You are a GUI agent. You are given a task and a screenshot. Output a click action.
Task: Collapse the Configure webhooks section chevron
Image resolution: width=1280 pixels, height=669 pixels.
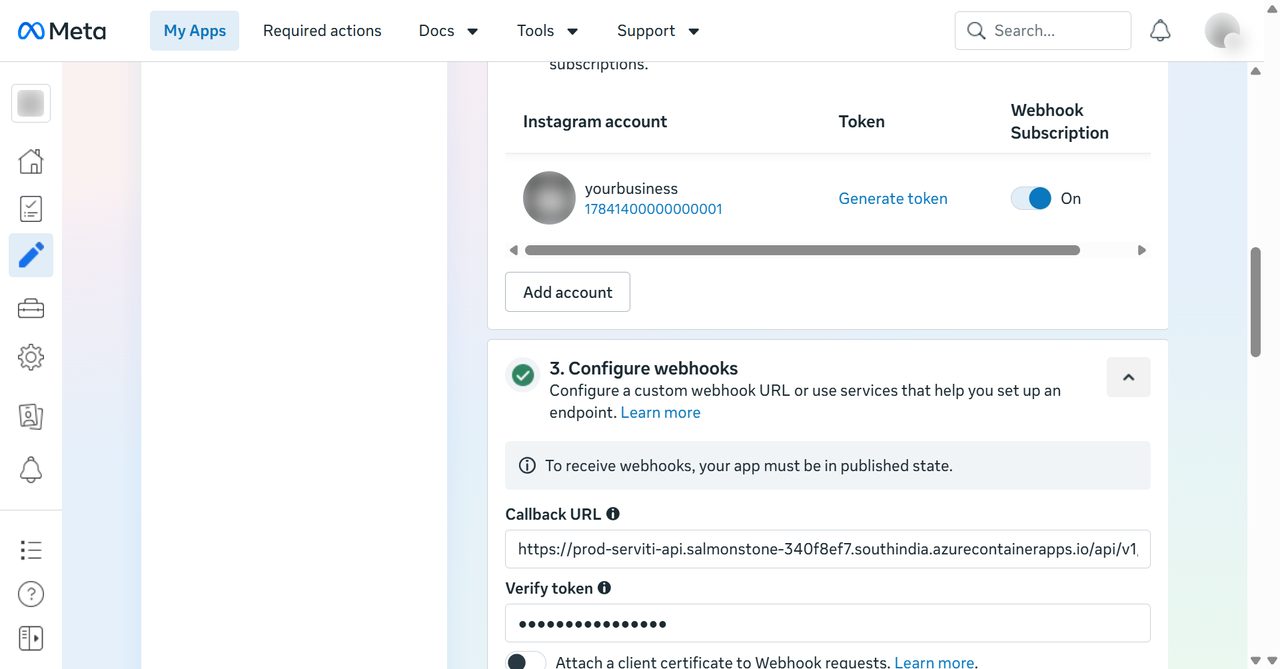1128,377
